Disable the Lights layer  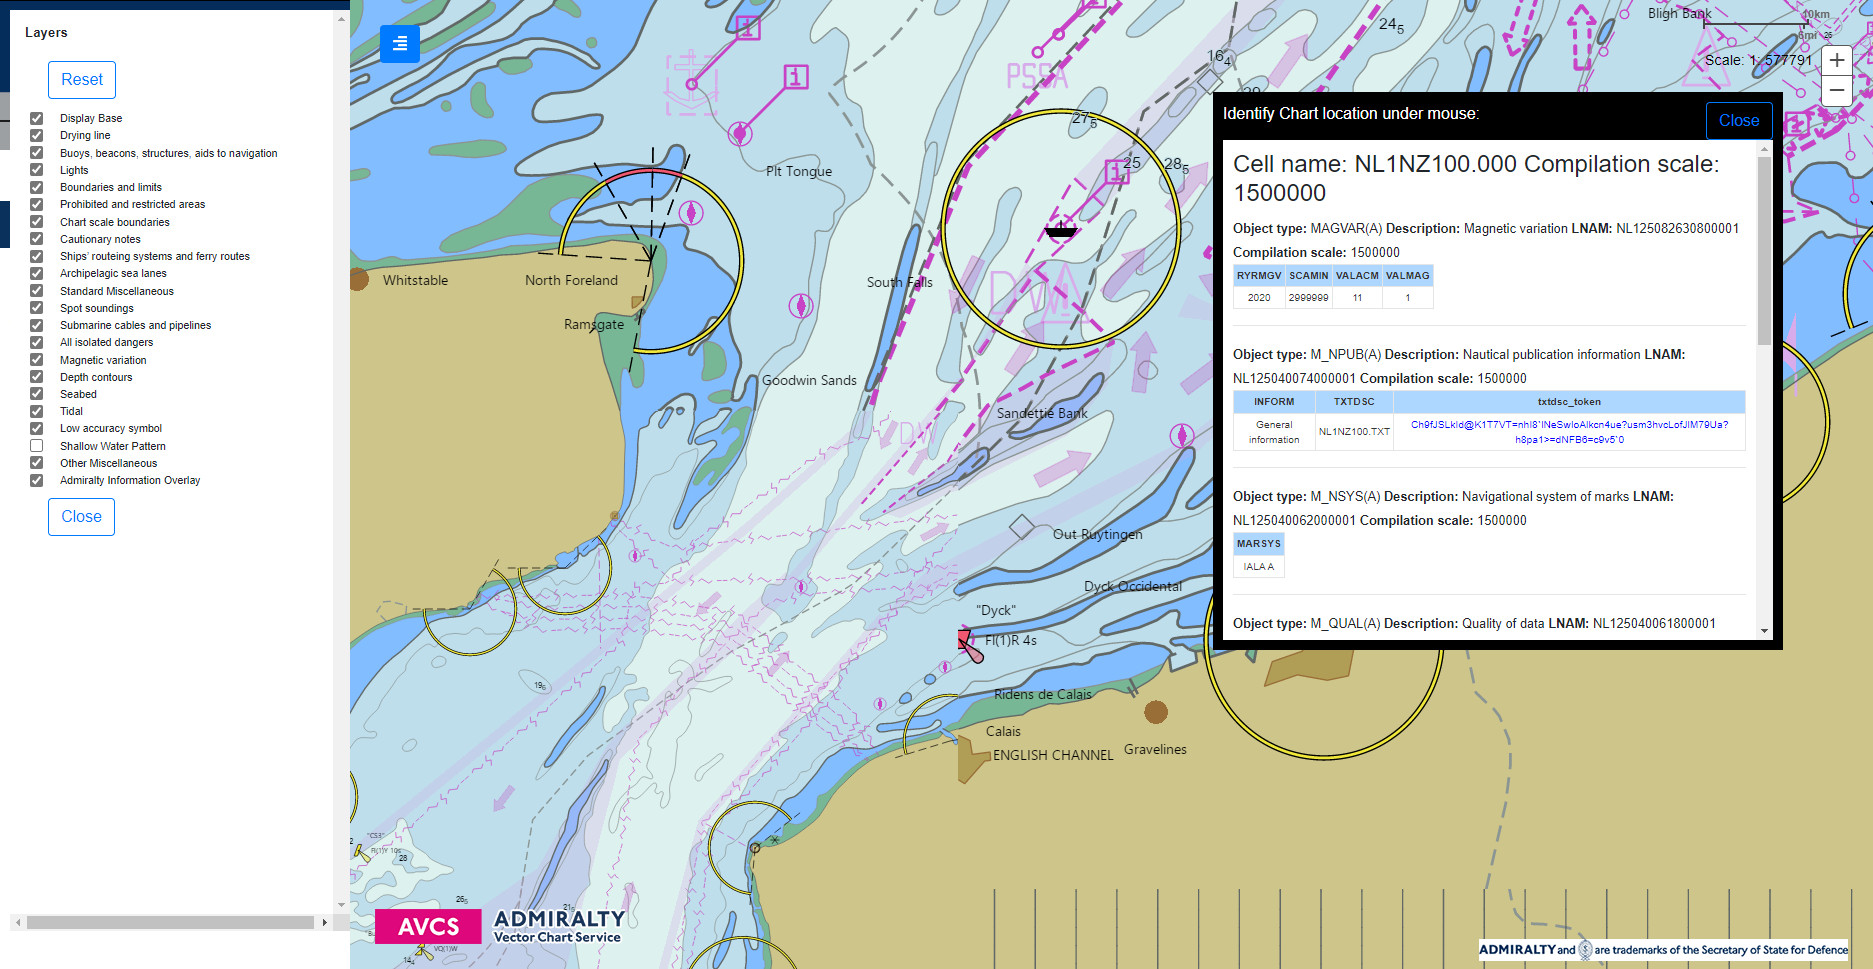click(36, 170)
